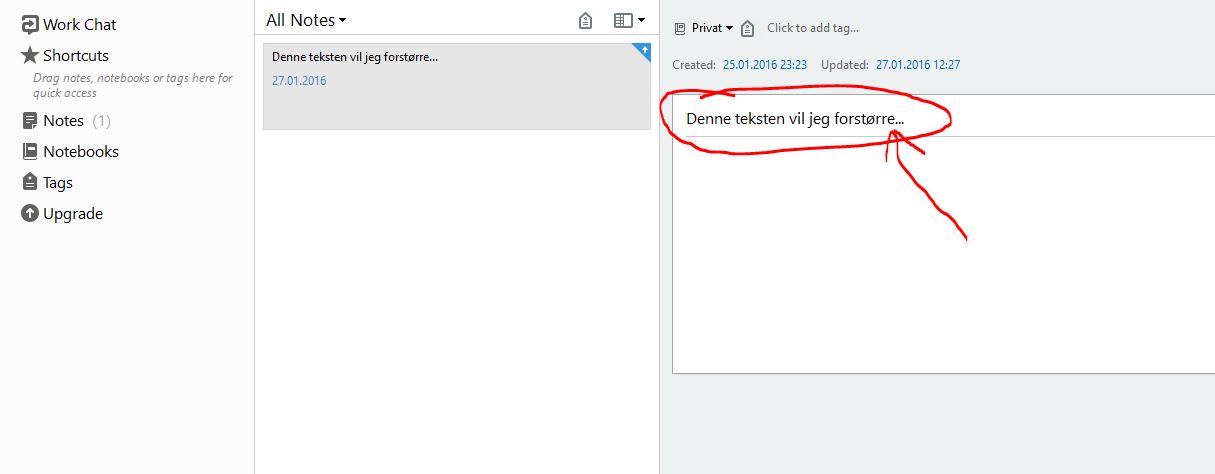Image resolution: width=1215 pixels, height=474 pixels.
Task: Click the tag icon next to 'Click to add tag...'
Action: (x=747, y=28)
